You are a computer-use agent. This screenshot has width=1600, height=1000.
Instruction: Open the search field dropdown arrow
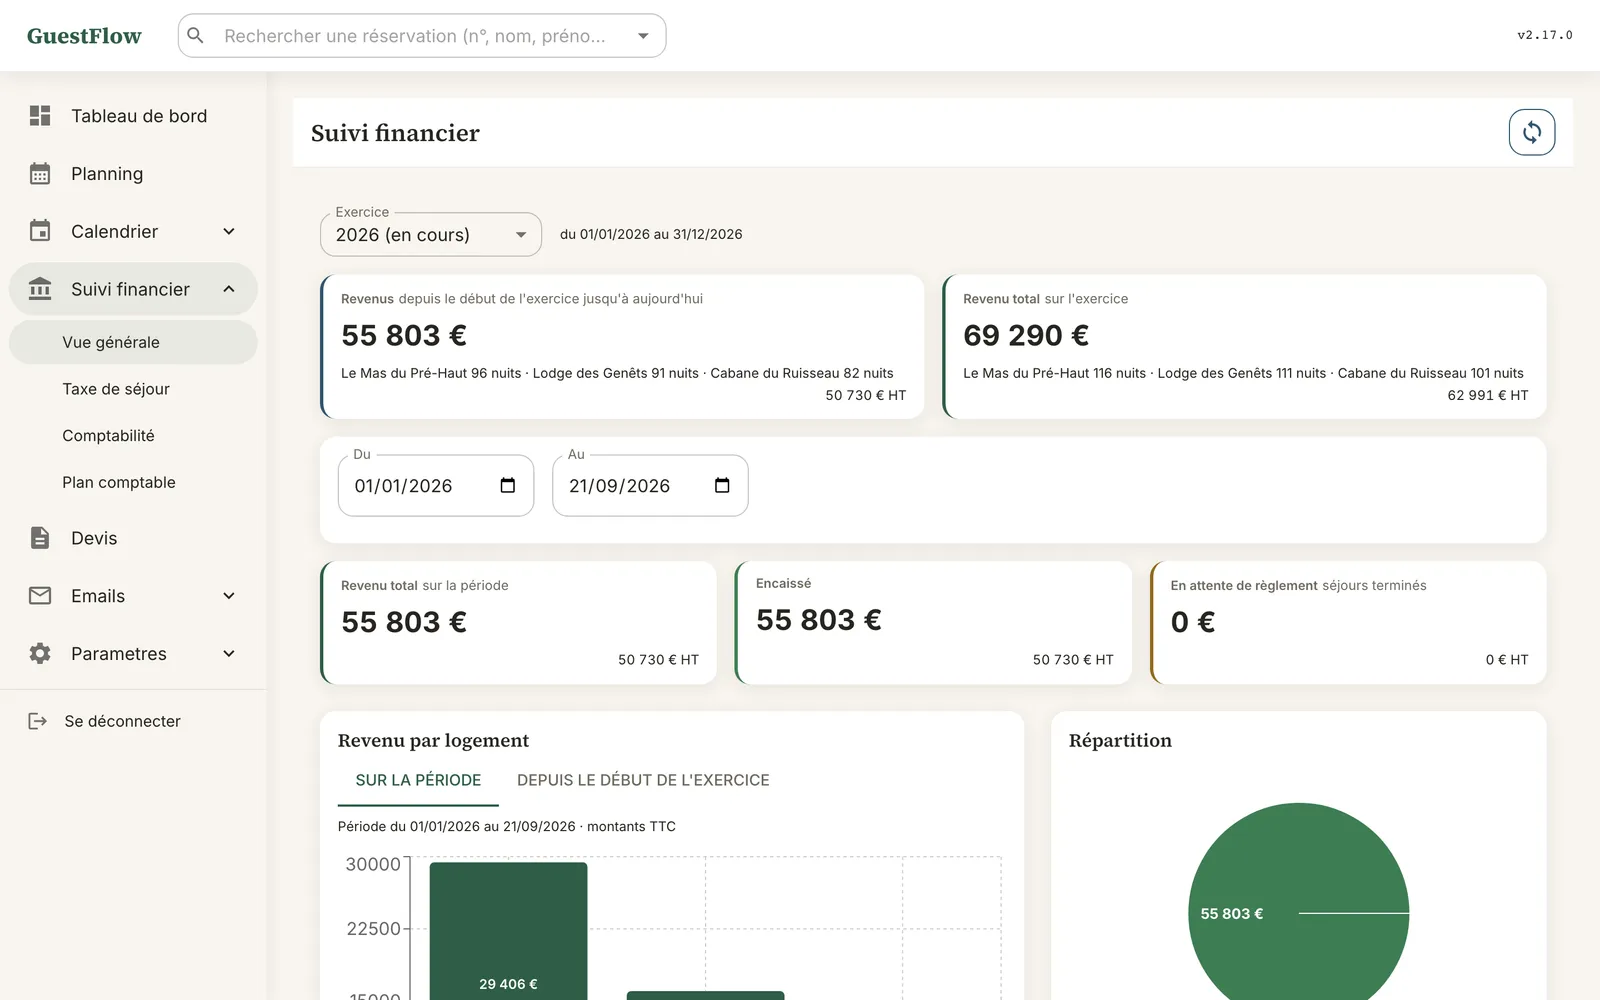coord(643,36)
